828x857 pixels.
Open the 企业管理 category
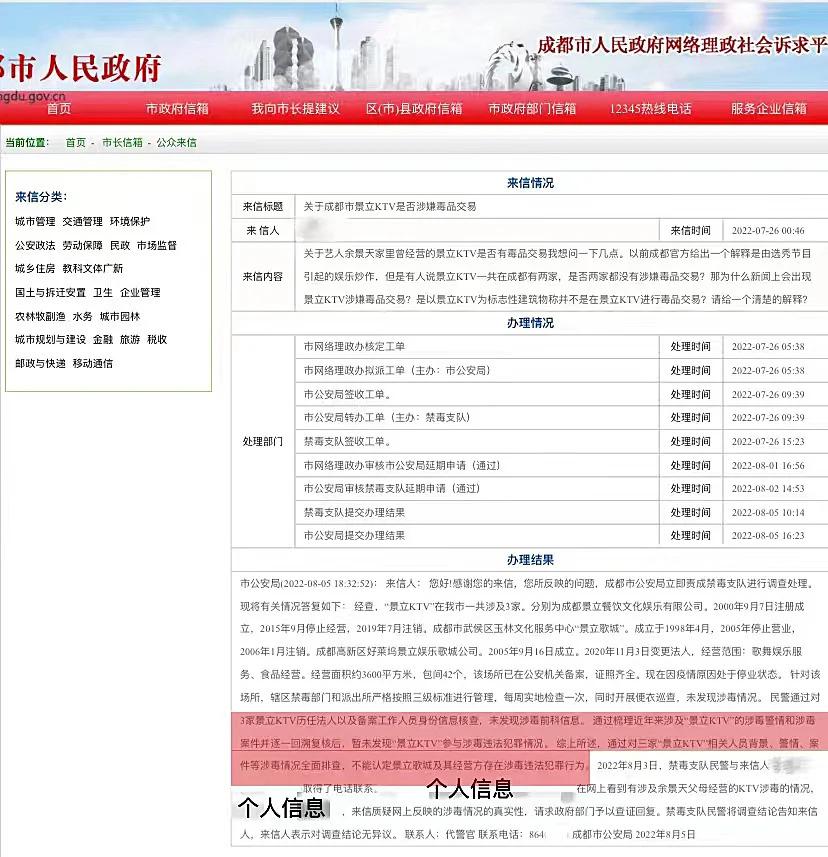140,292
